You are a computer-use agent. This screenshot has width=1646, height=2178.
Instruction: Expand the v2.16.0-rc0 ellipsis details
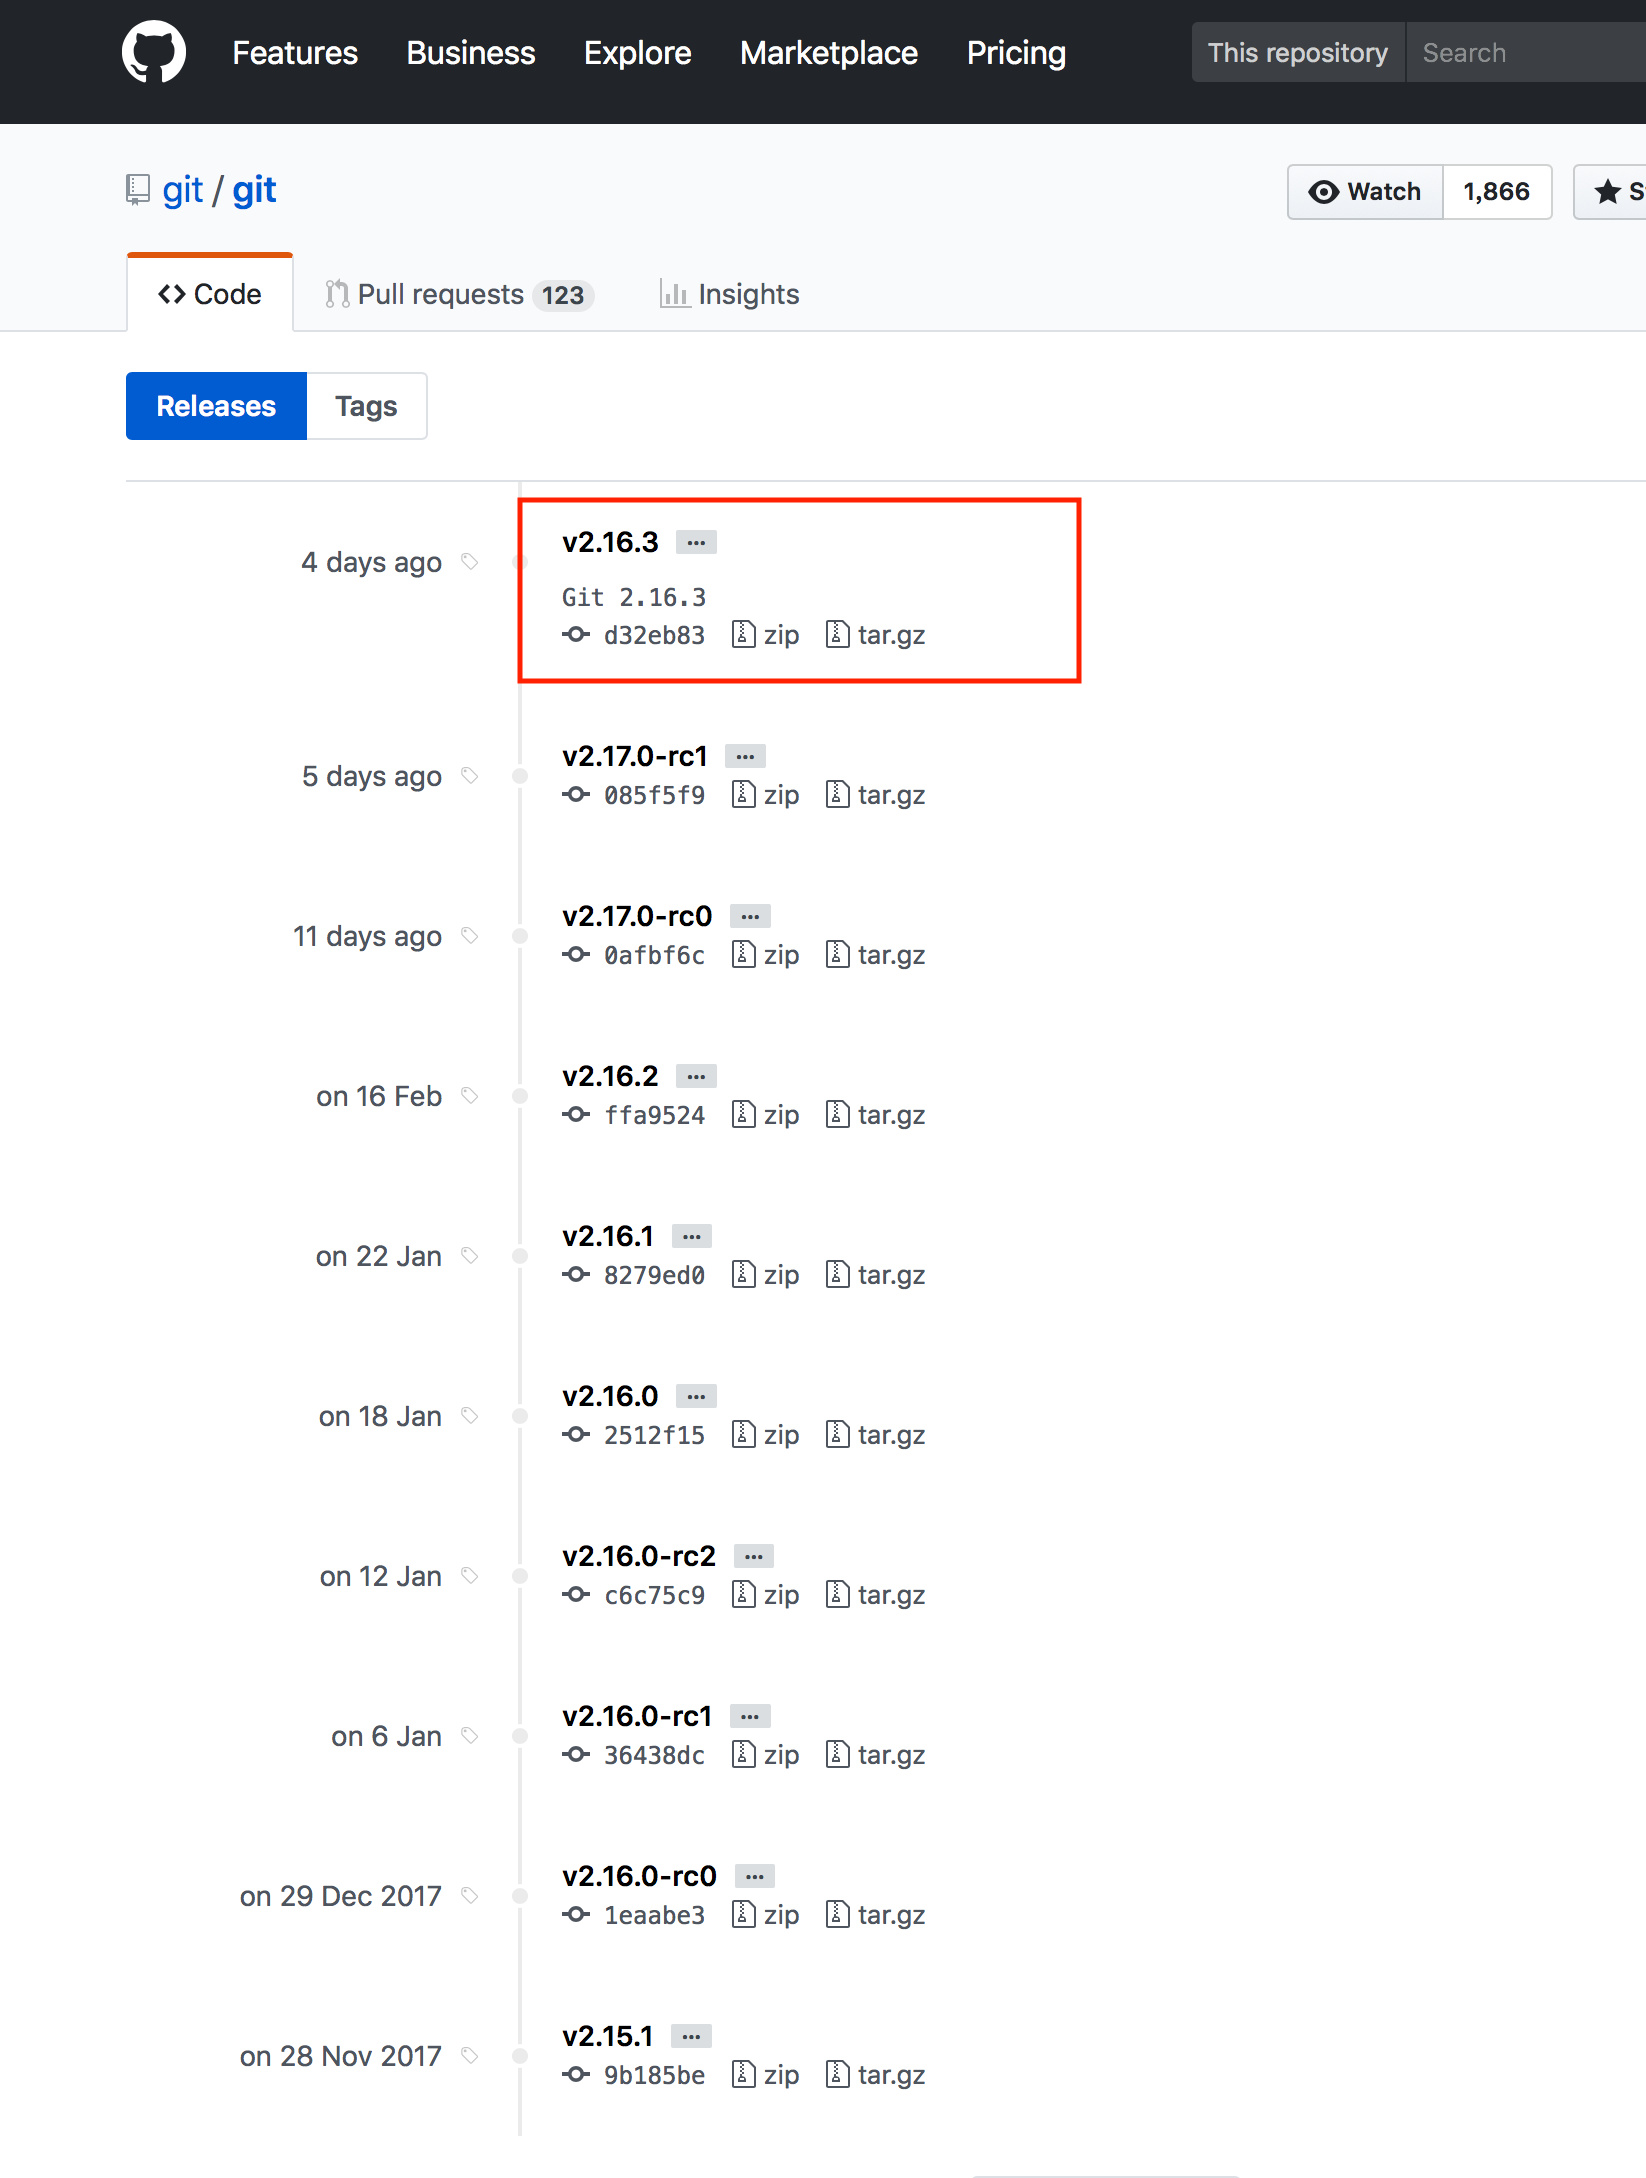(x=755, y=1876)
